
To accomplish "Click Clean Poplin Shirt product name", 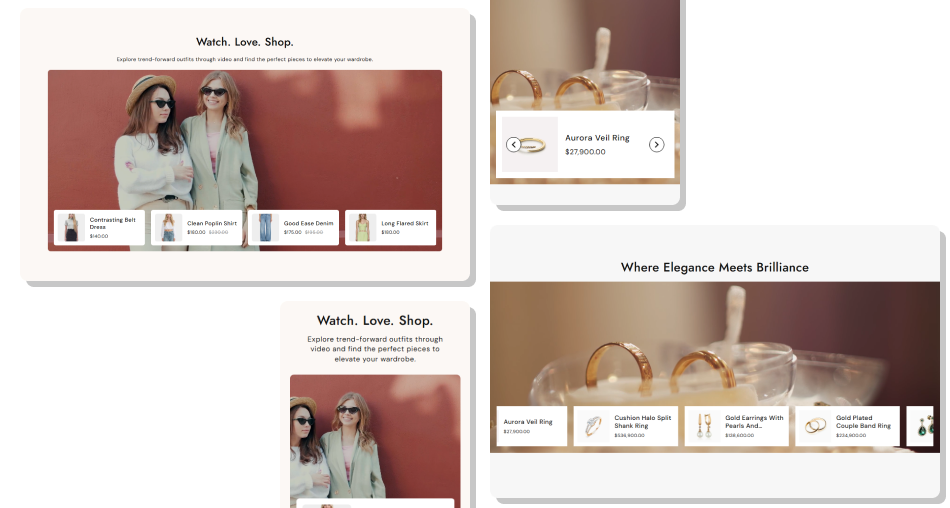I will click(212, 223).
